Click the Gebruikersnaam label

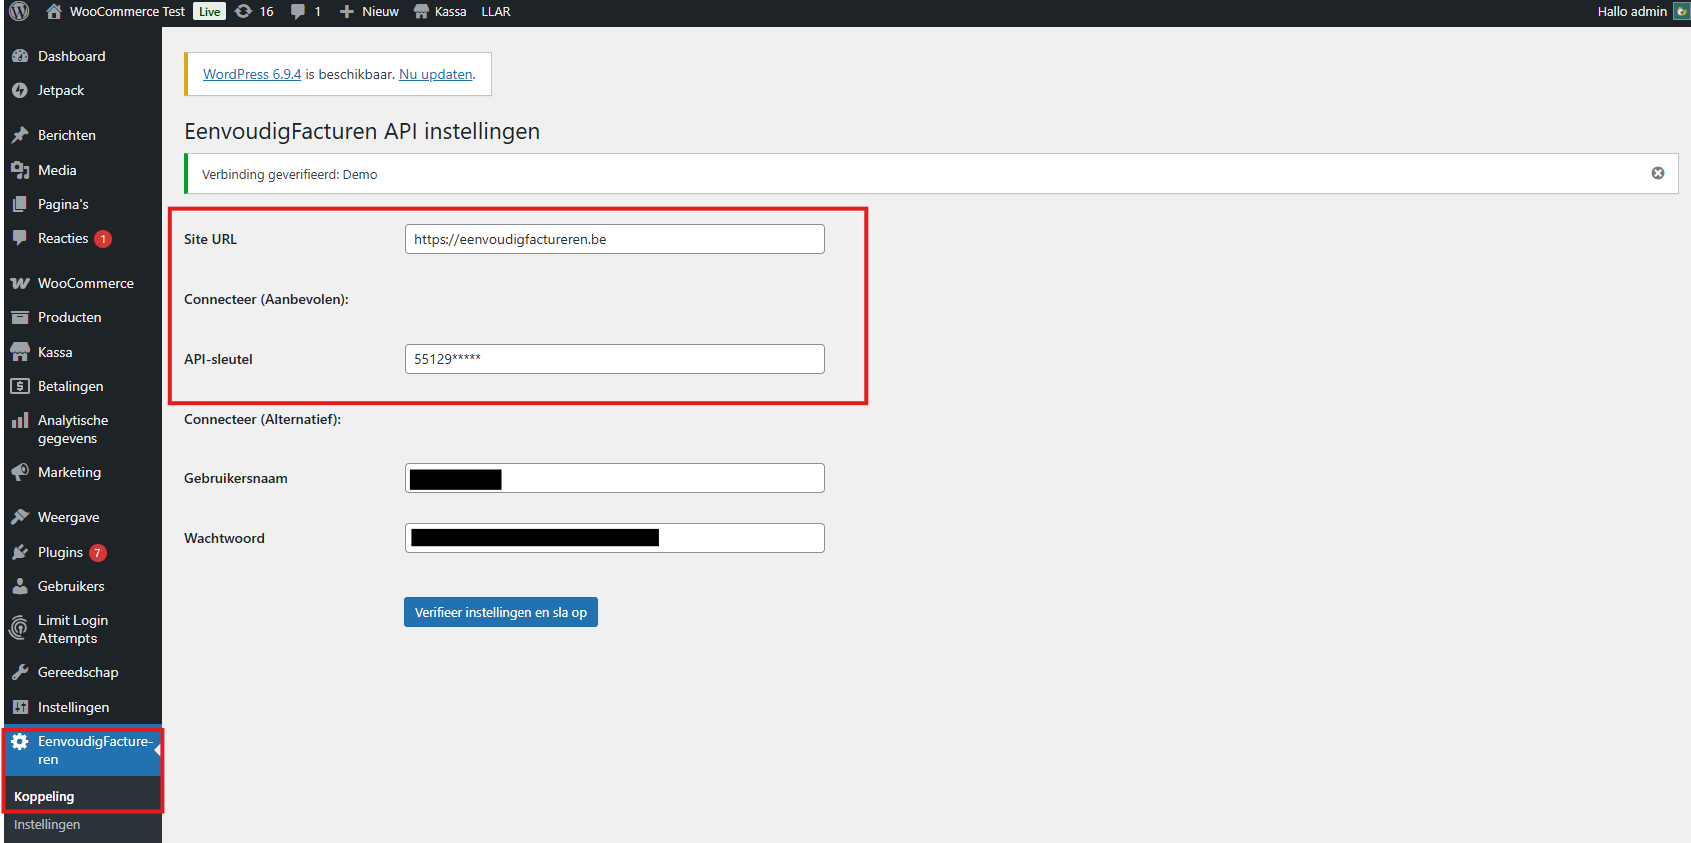[x=236, y=478]
